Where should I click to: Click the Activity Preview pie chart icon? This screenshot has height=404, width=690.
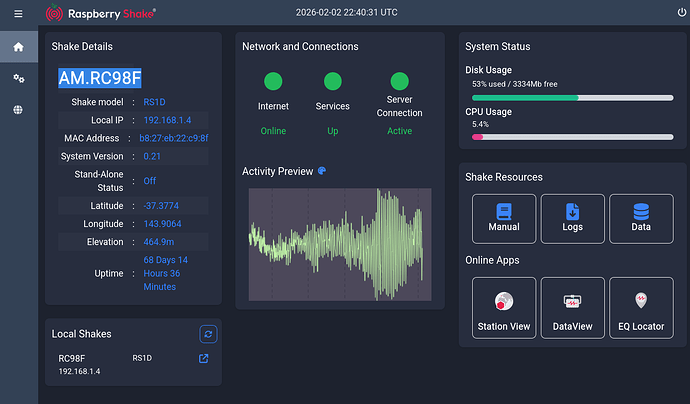coord(322,171)
